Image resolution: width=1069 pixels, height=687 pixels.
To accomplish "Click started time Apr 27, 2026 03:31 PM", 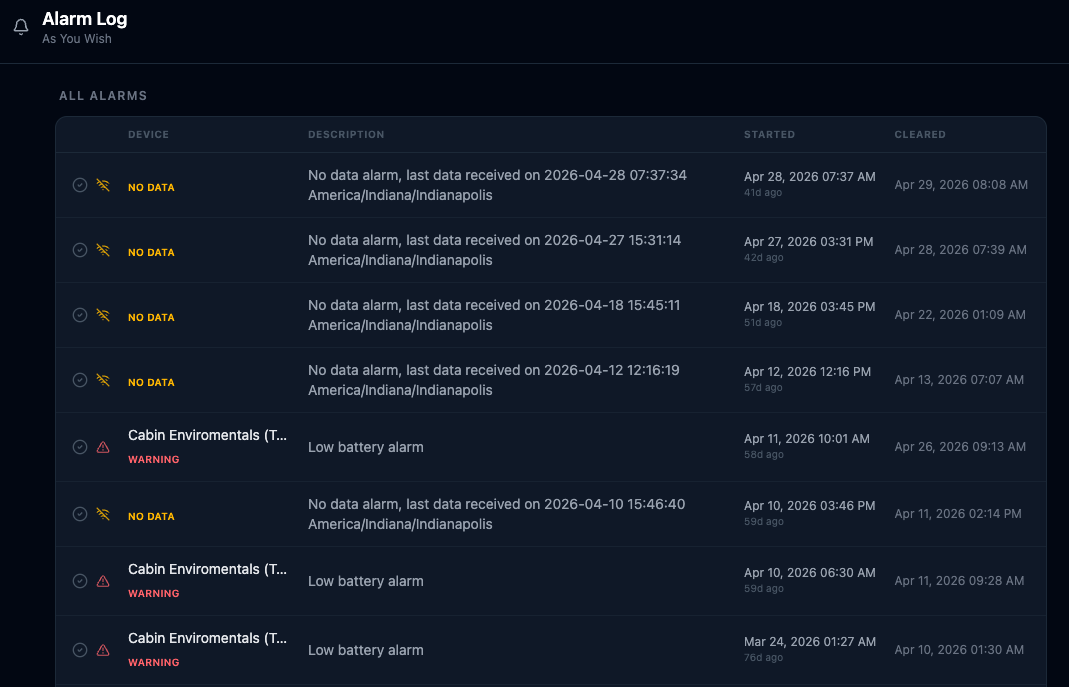I will tap(809, 242).
